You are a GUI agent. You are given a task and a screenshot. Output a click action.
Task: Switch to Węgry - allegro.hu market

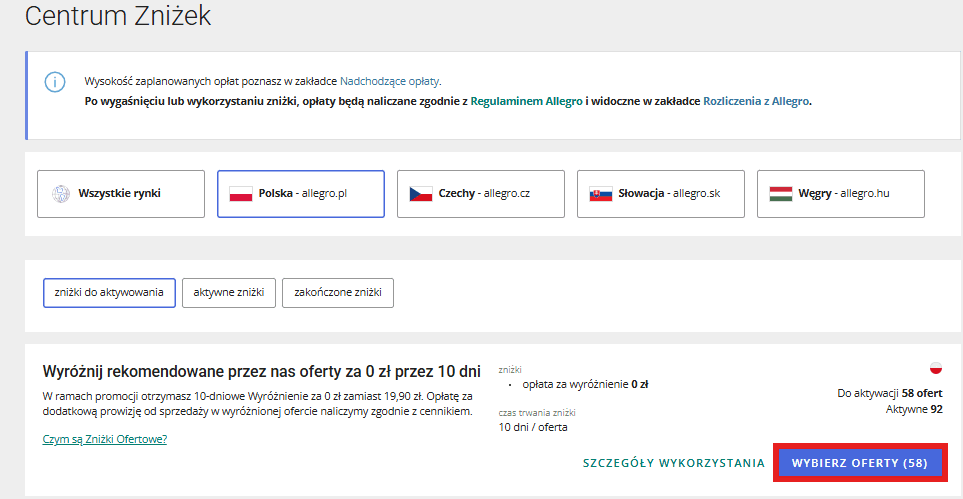841,194
